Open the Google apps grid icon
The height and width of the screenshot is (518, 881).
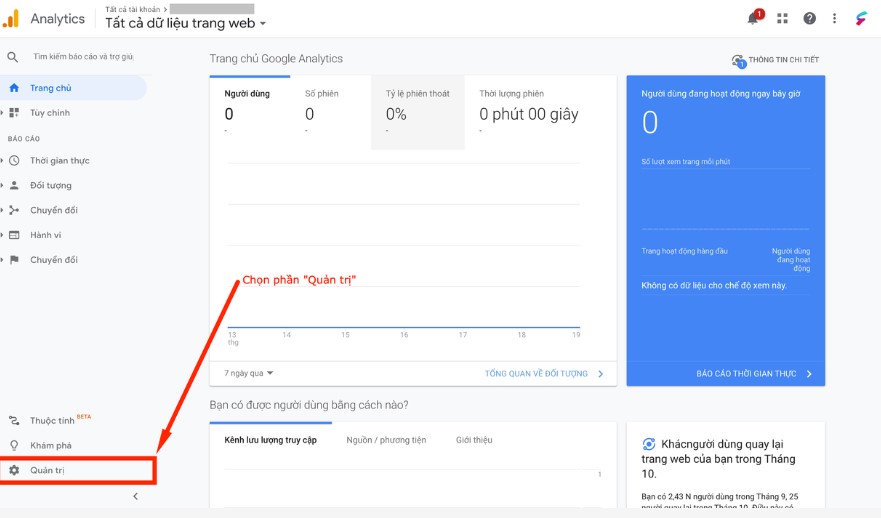(x=782, y=19)
